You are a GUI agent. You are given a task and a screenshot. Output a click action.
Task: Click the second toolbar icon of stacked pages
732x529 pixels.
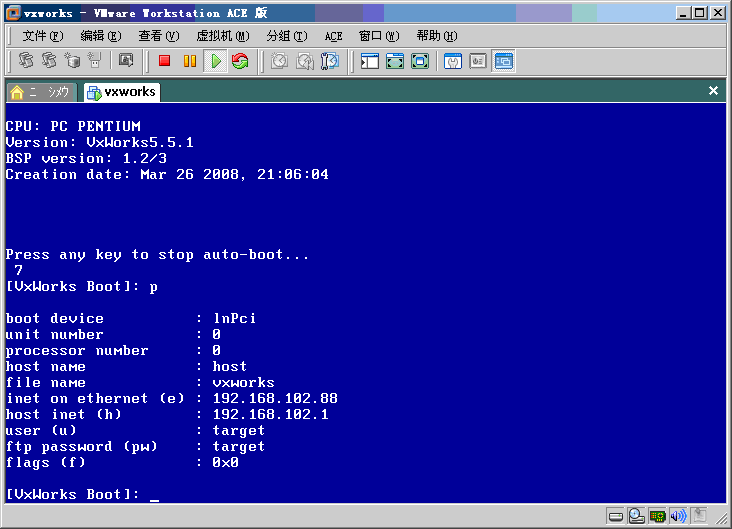49,60
